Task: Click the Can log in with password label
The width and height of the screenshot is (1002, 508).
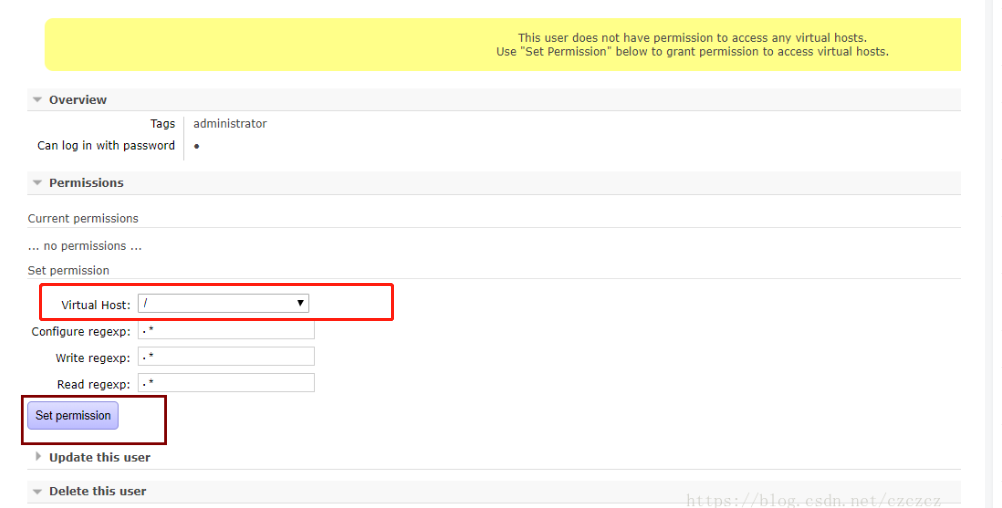Action: [x=105, y=146]
